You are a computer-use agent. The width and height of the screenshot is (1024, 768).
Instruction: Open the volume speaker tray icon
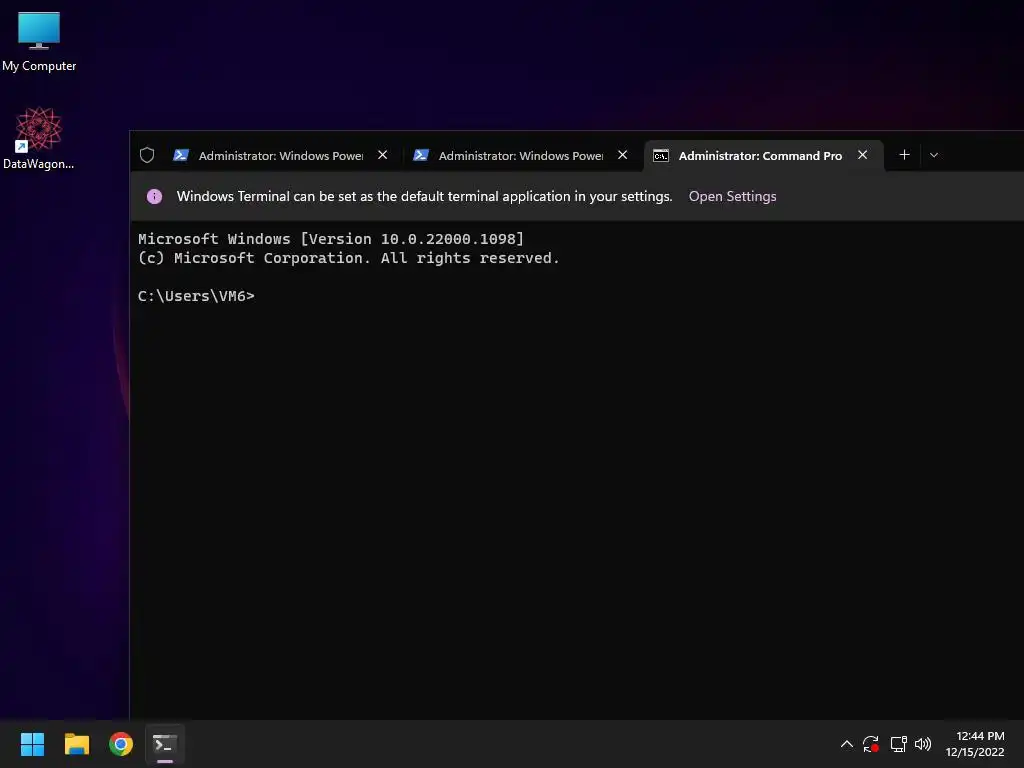pos(923,744)
